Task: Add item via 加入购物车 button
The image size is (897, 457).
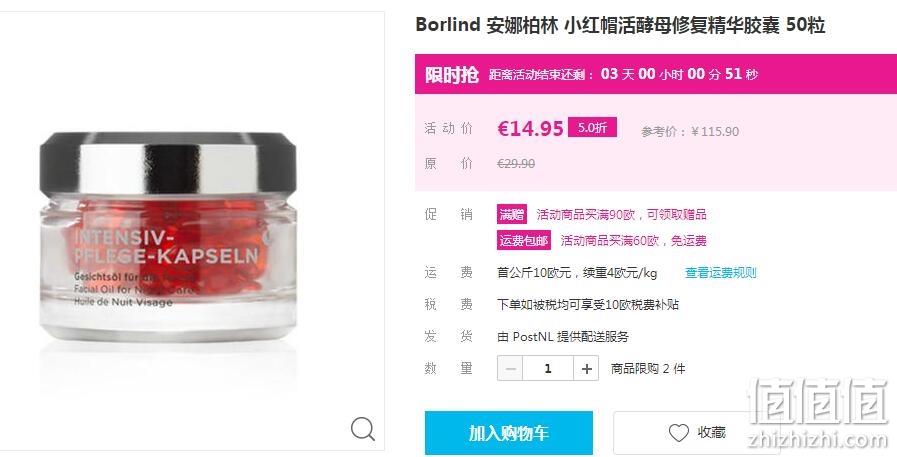Action: point(509,433)
